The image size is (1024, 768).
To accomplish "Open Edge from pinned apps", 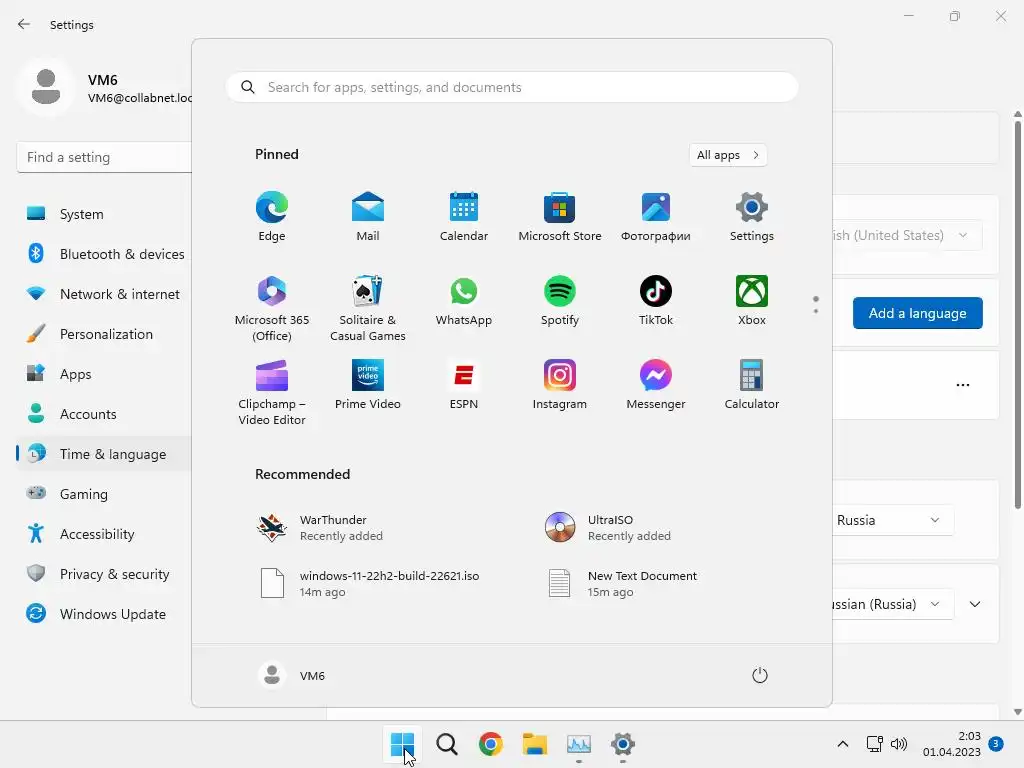I will tap(272, 216).
